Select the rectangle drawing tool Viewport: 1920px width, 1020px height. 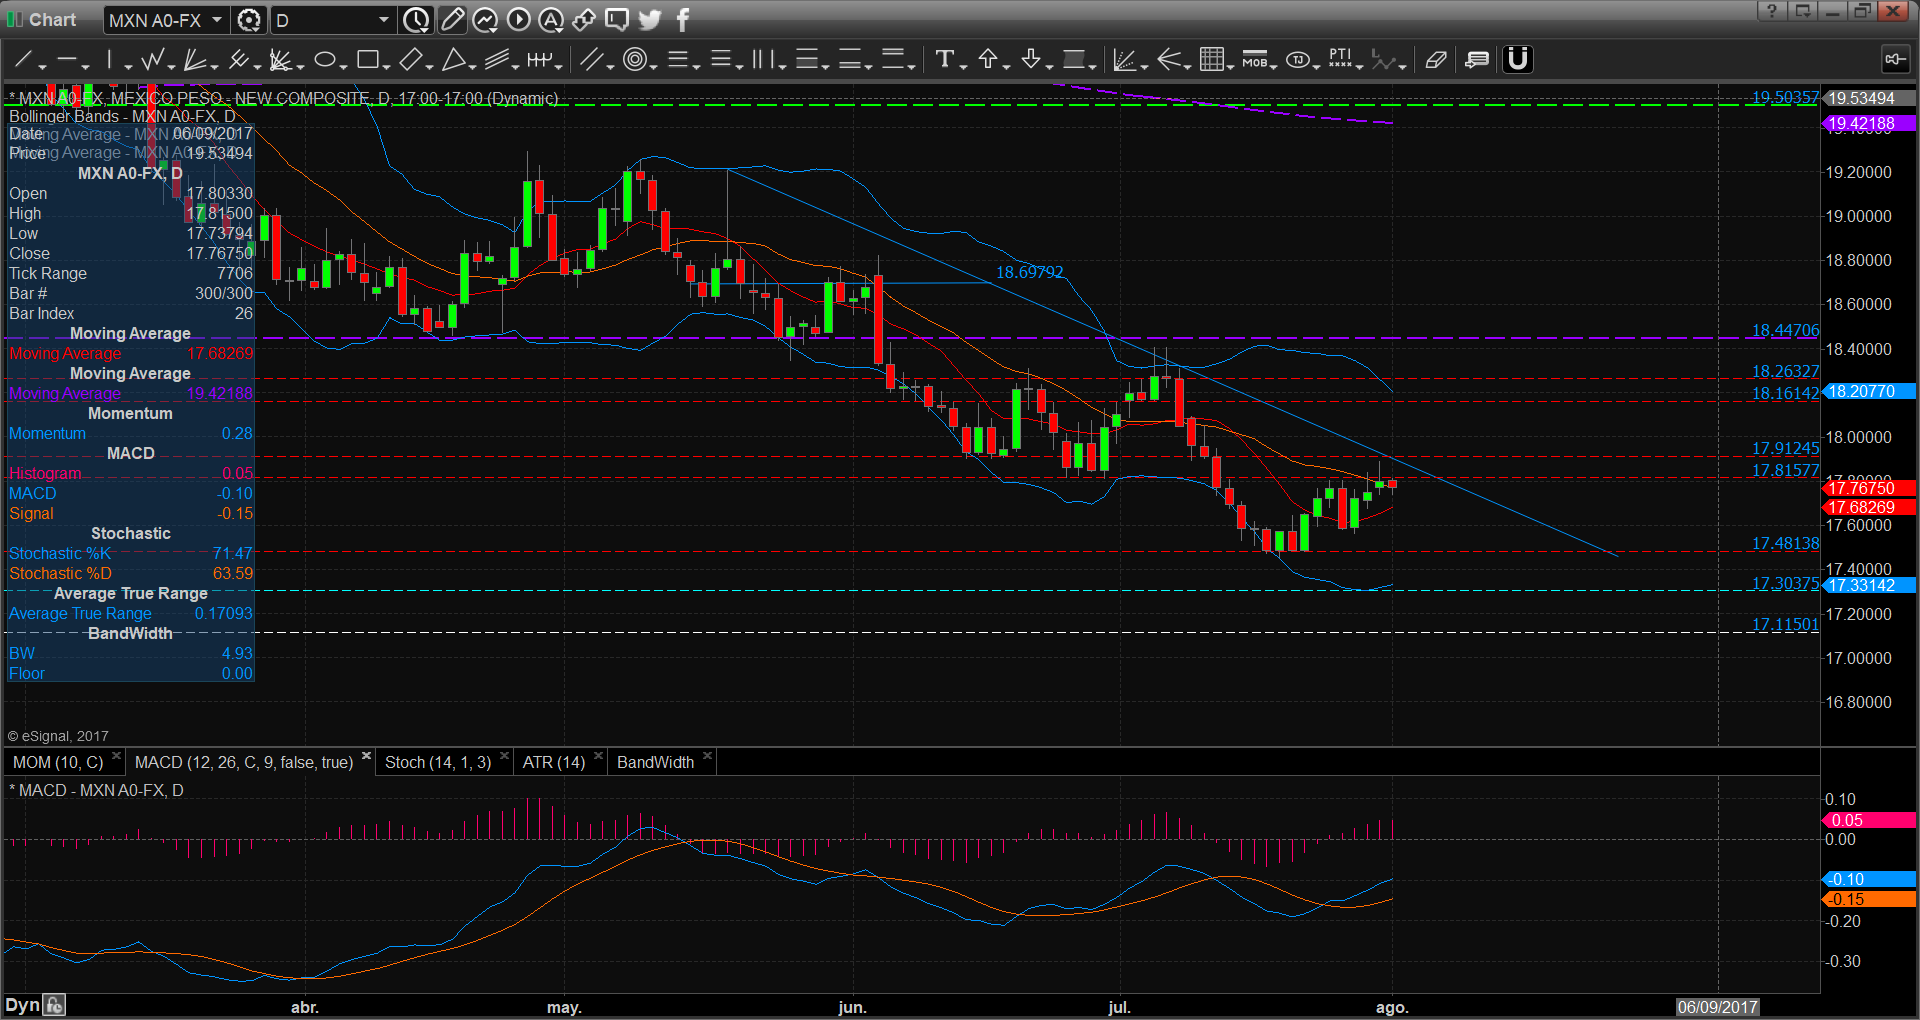tap(367, 60)
